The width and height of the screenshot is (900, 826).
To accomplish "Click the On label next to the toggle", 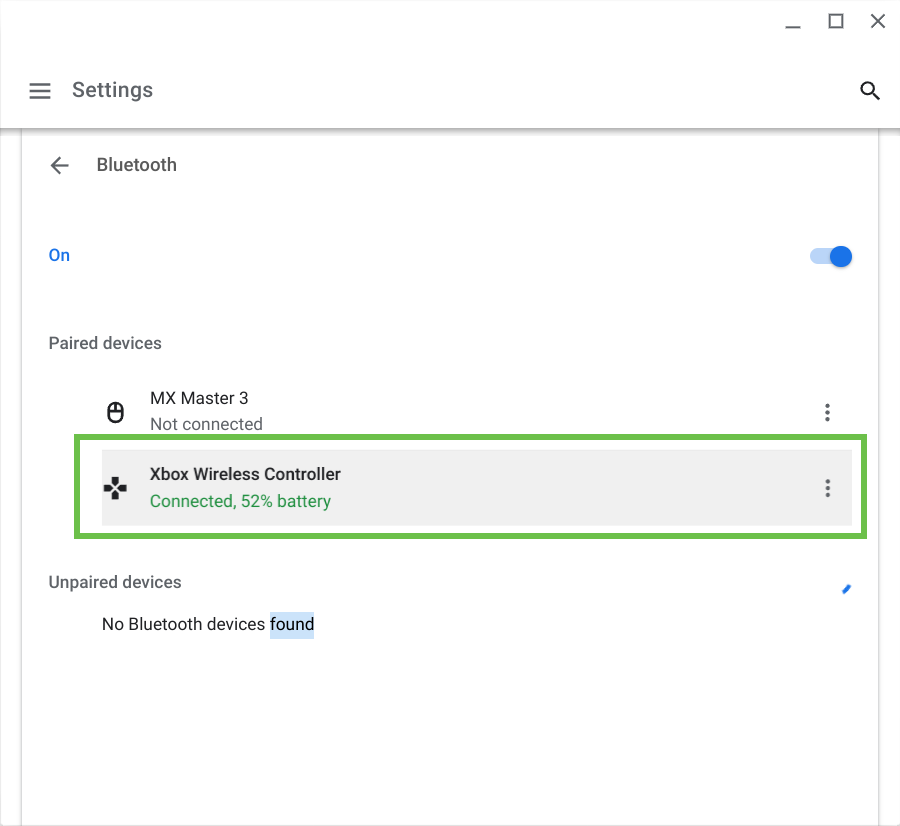I will point(59,255).
